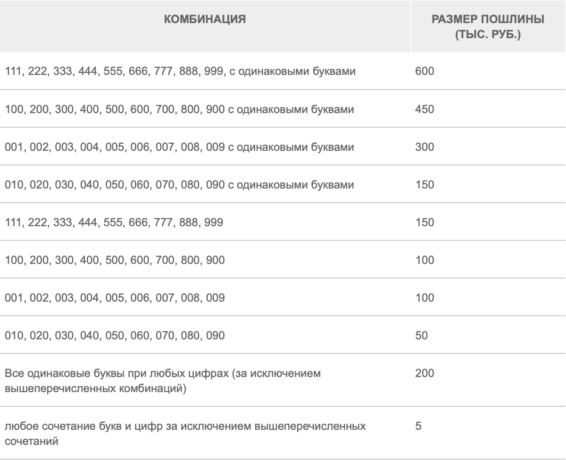Click the 200 fee value
The width and height of the screenshot is (566, 460).
click(424, 373)
